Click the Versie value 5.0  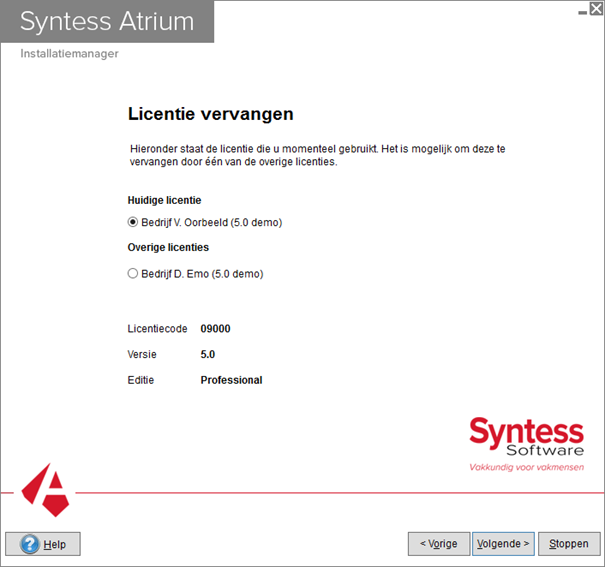pyautogui.click(x=208, y=354)
